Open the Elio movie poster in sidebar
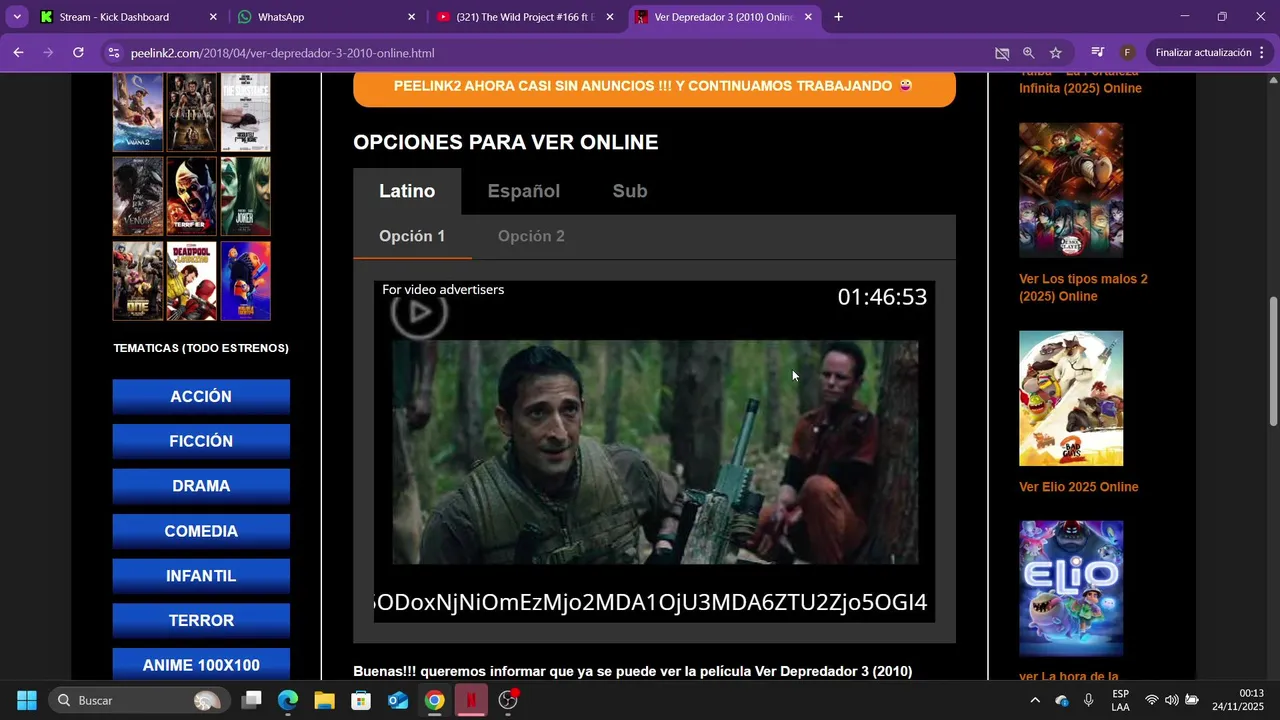1280x720 pixels. tap(1071, 588)
